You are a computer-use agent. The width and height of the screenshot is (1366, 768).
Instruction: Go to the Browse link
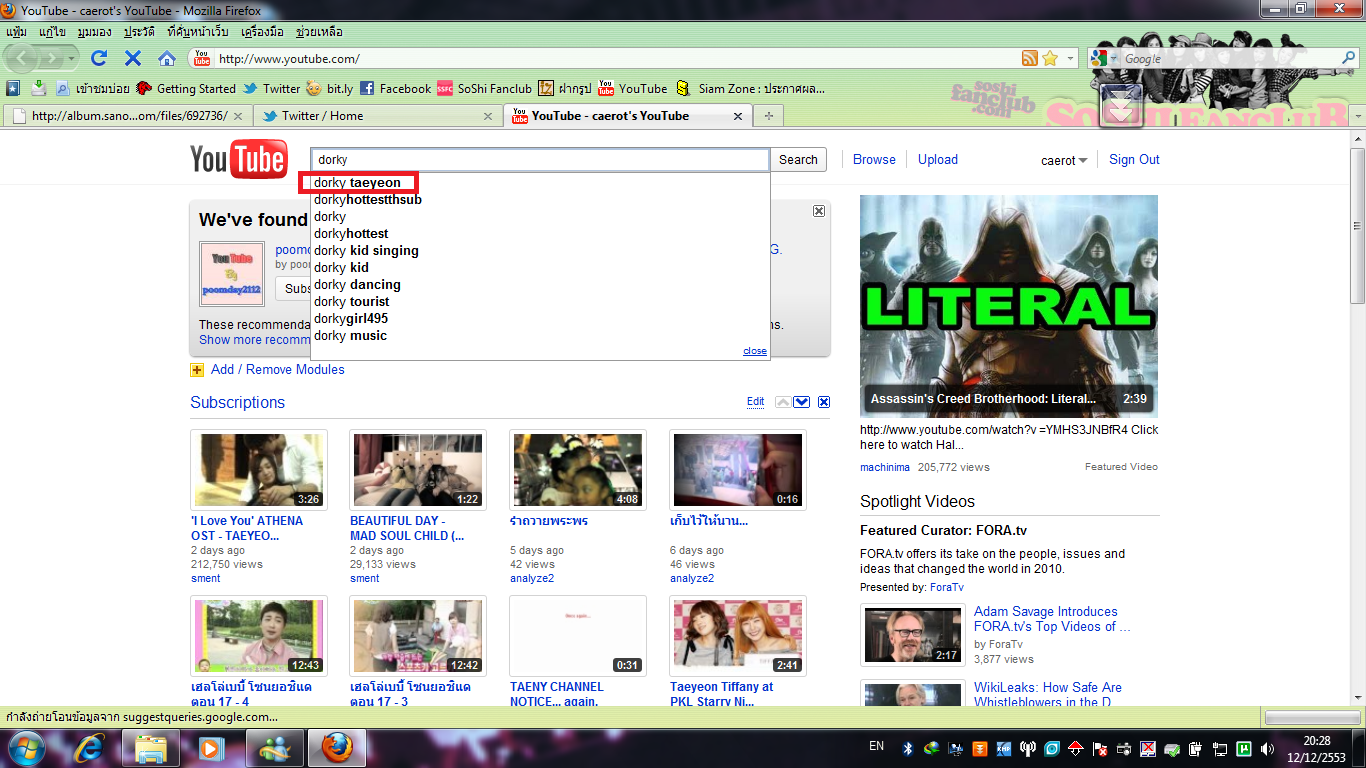click(x=874, y=160)
